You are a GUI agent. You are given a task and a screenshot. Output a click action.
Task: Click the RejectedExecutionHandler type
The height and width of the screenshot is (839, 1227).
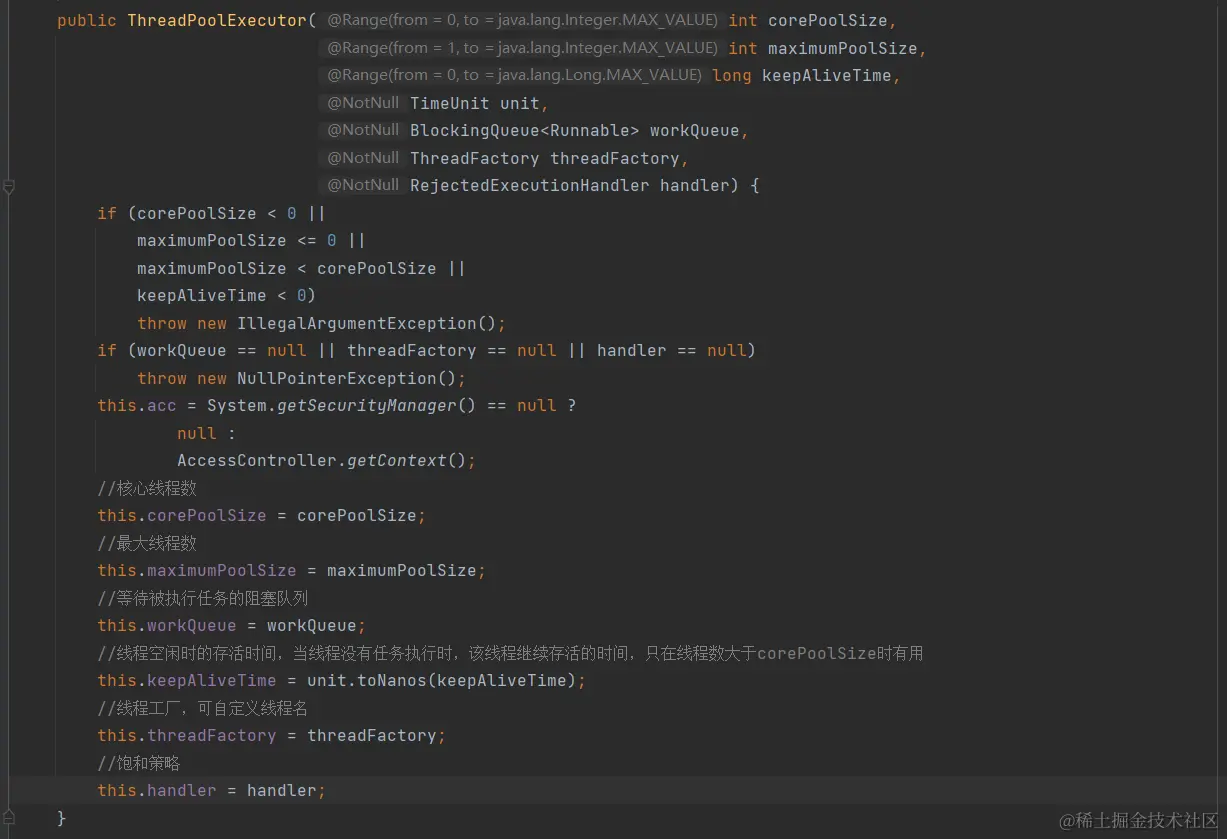pos(529,186)
